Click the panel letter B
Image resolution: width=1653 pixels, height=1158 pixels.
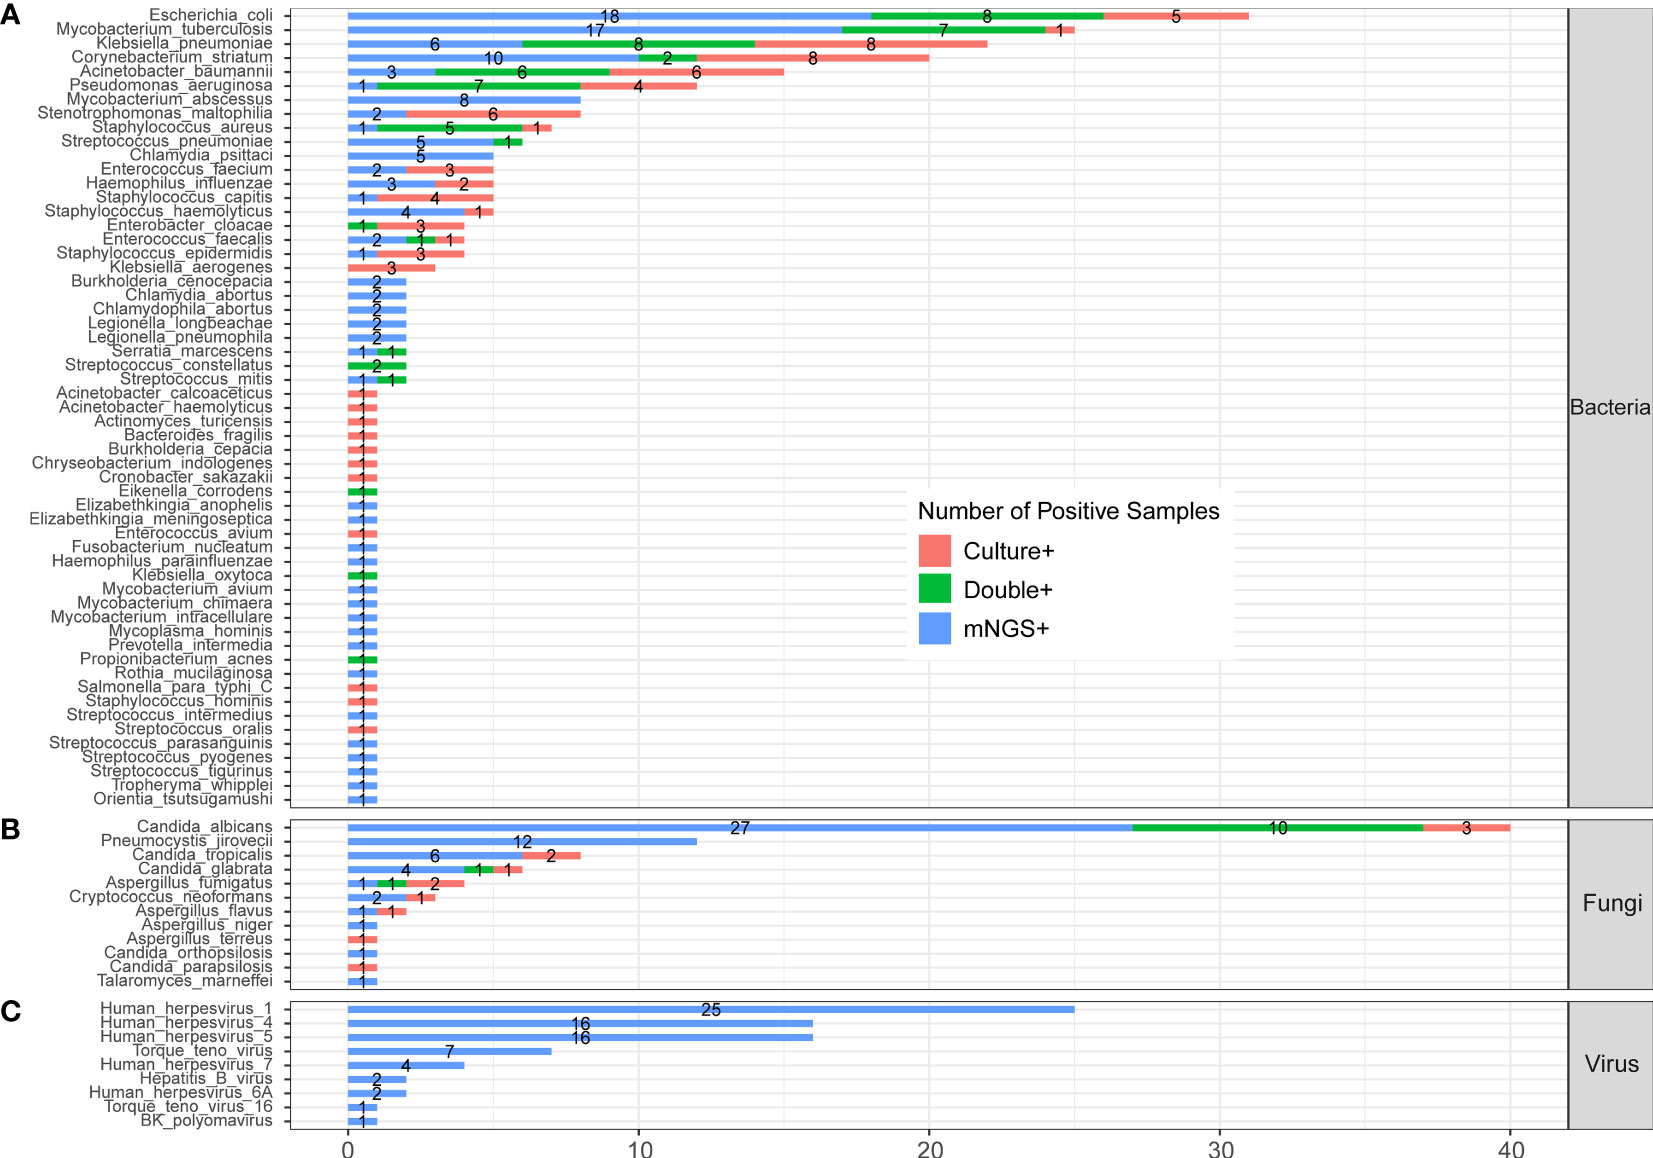pyautogui.click(x=10, y=829)
